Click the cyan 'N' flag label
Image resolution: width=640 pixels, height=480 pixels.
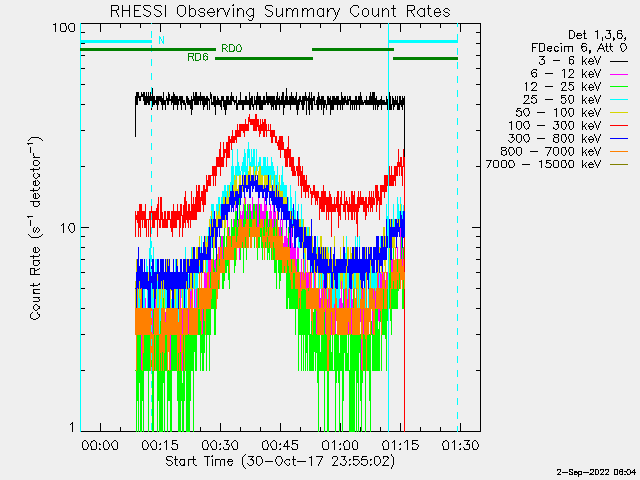pos(161,40)
